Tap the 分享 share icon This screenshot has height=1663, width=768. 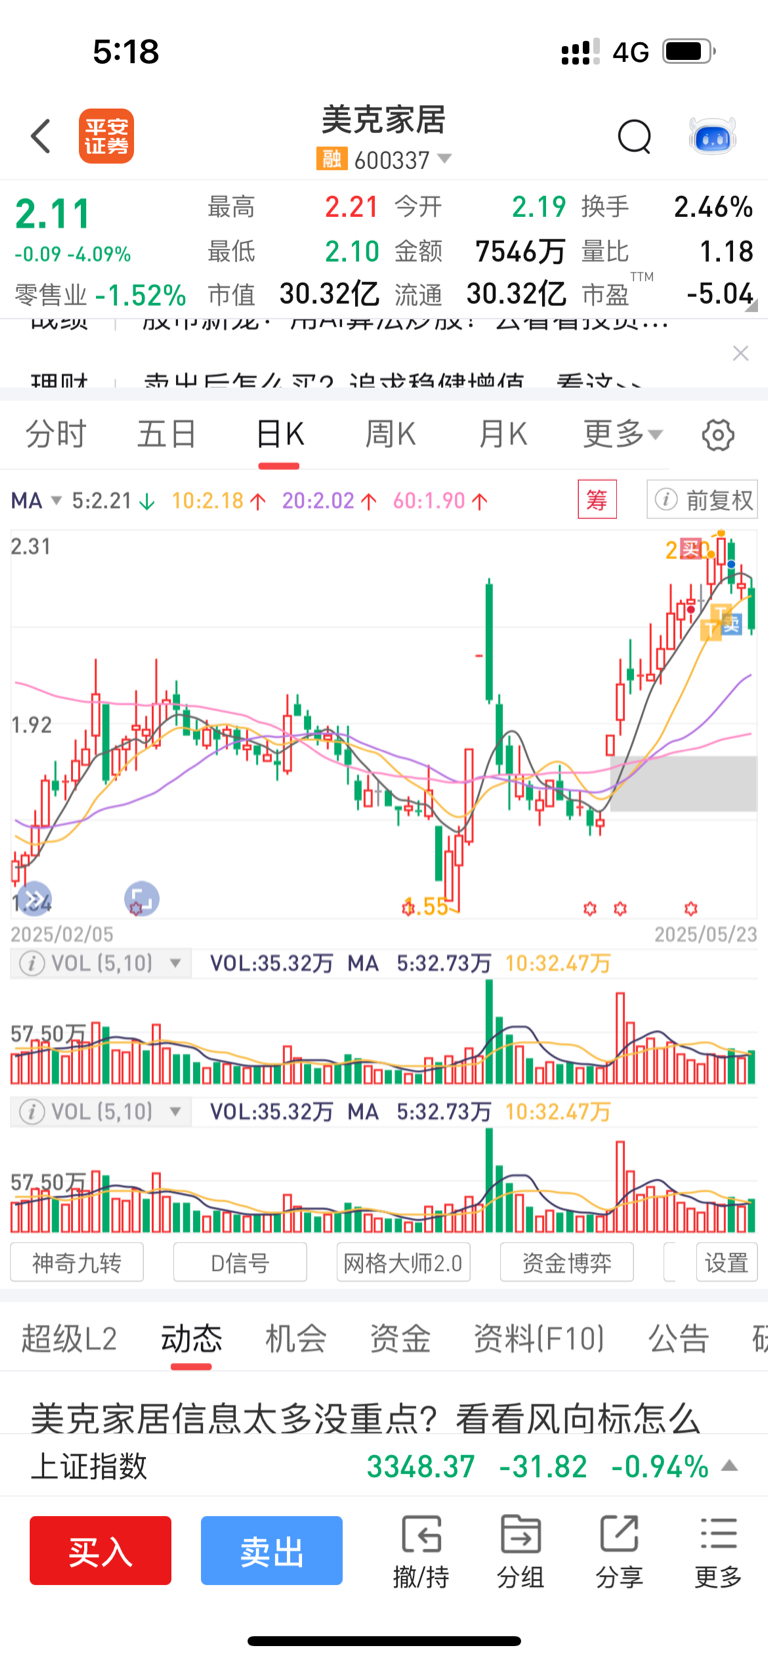pyautogui.click(x=619, y=1552)
